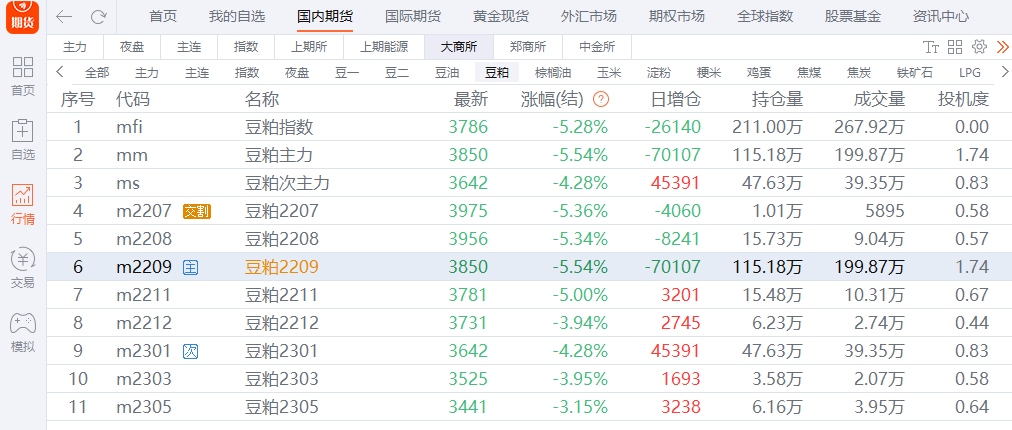The image size is (1012, 430).
Task: Filter by 豆油 category
Action: pos(447,72)
